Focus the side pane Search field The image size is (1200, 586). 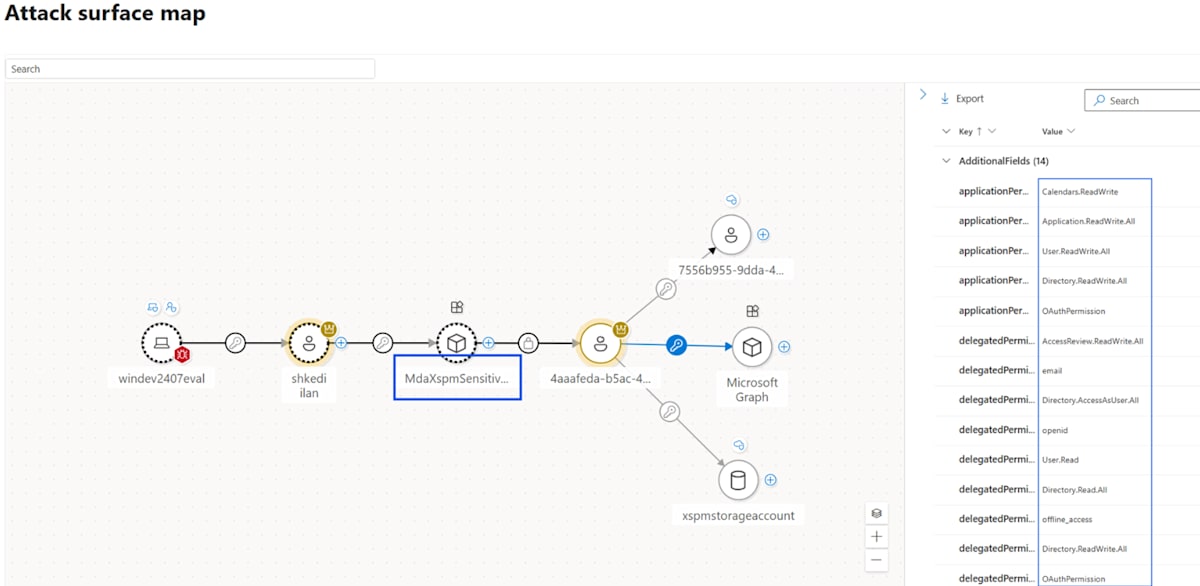(1142, 100)
